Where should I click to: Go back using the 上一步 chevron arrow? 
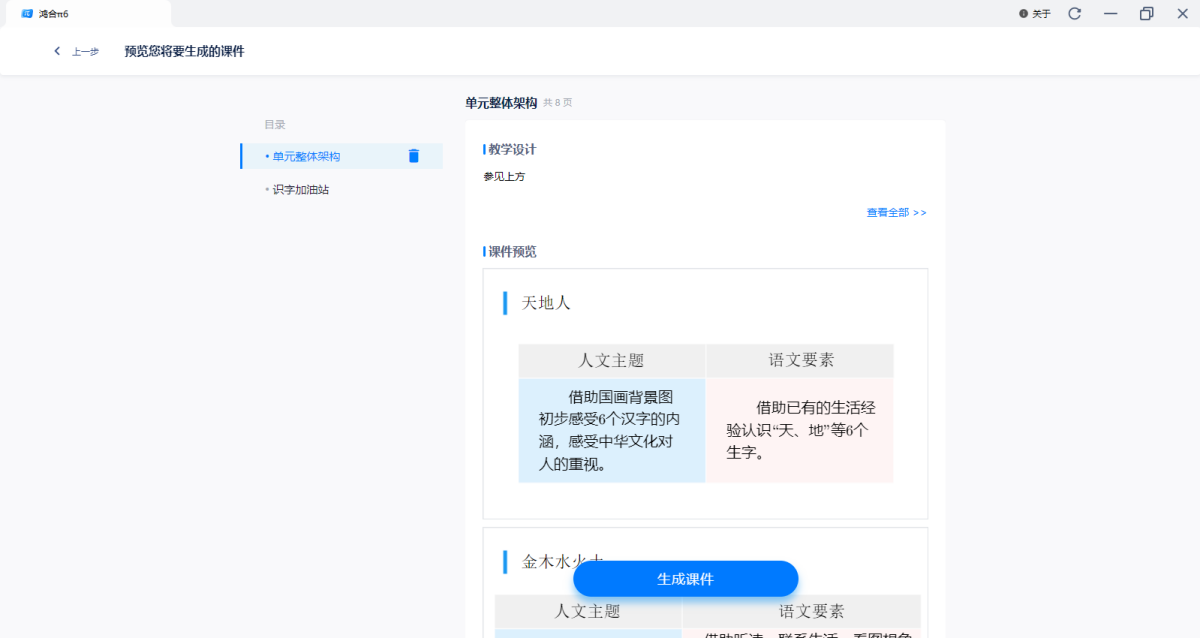[x=57, y=51]
